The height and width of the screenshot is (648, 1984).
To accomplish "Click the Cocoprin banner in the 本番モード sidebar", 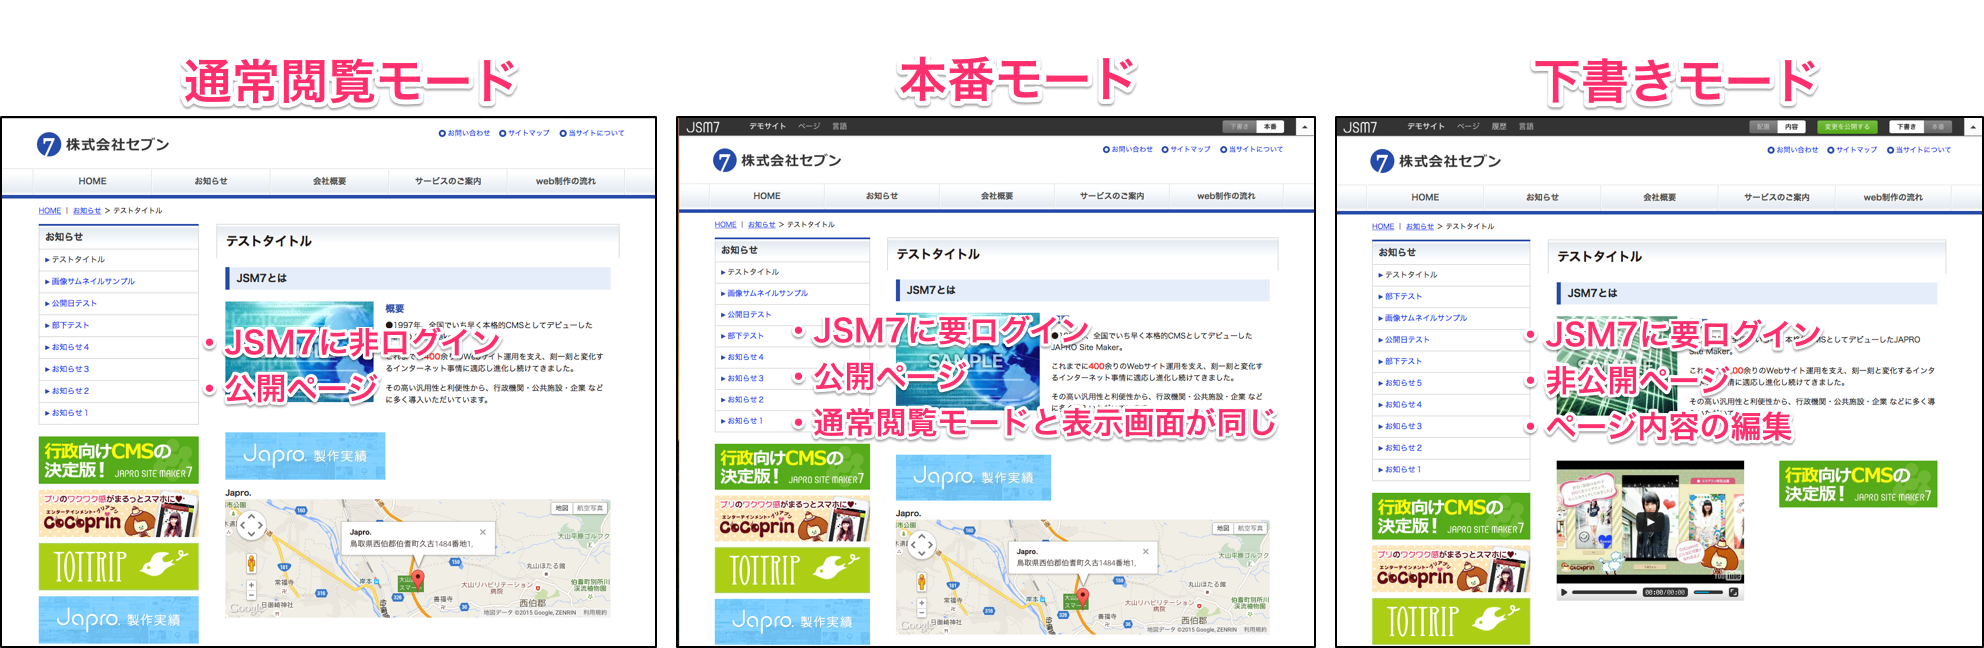I will point(792,519).
